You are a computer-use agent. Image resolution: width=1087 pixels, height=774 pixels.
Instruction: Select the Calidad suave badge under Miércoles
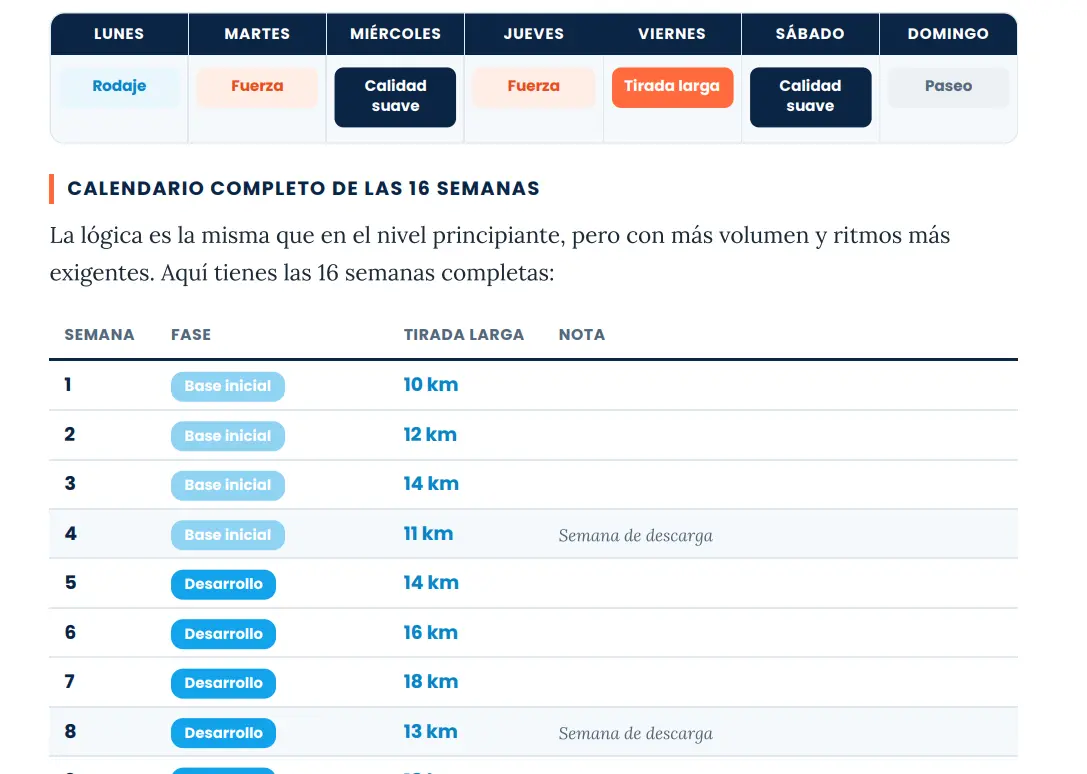[x=395, y=96]
